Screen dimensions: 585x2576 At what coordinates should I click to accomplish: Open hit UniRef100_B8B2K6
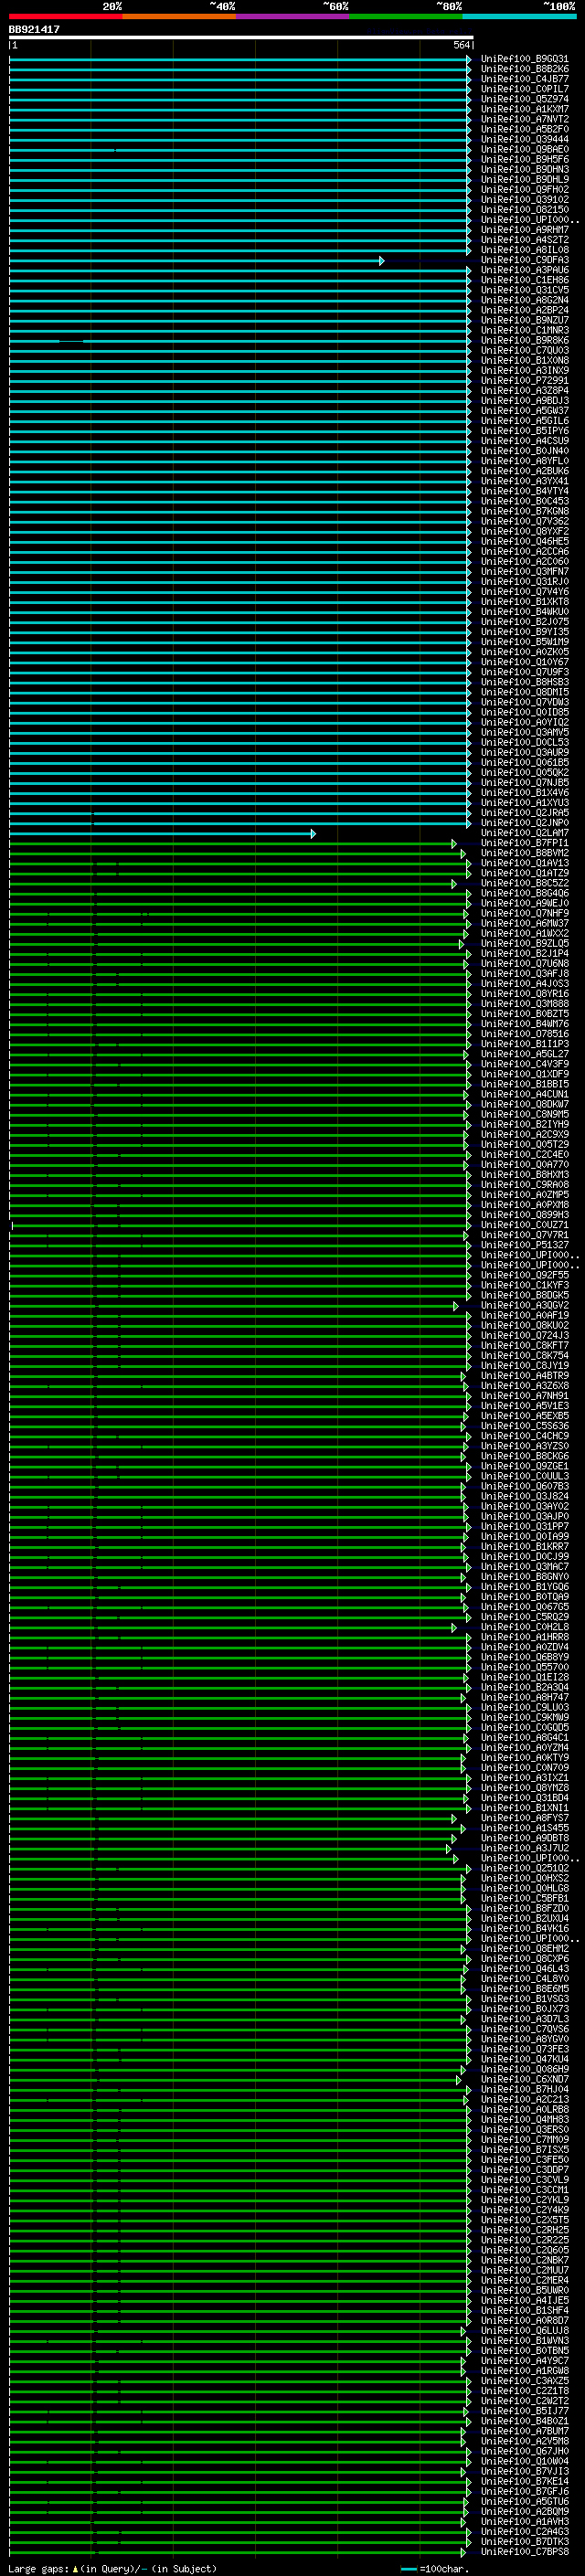(524, 69)
